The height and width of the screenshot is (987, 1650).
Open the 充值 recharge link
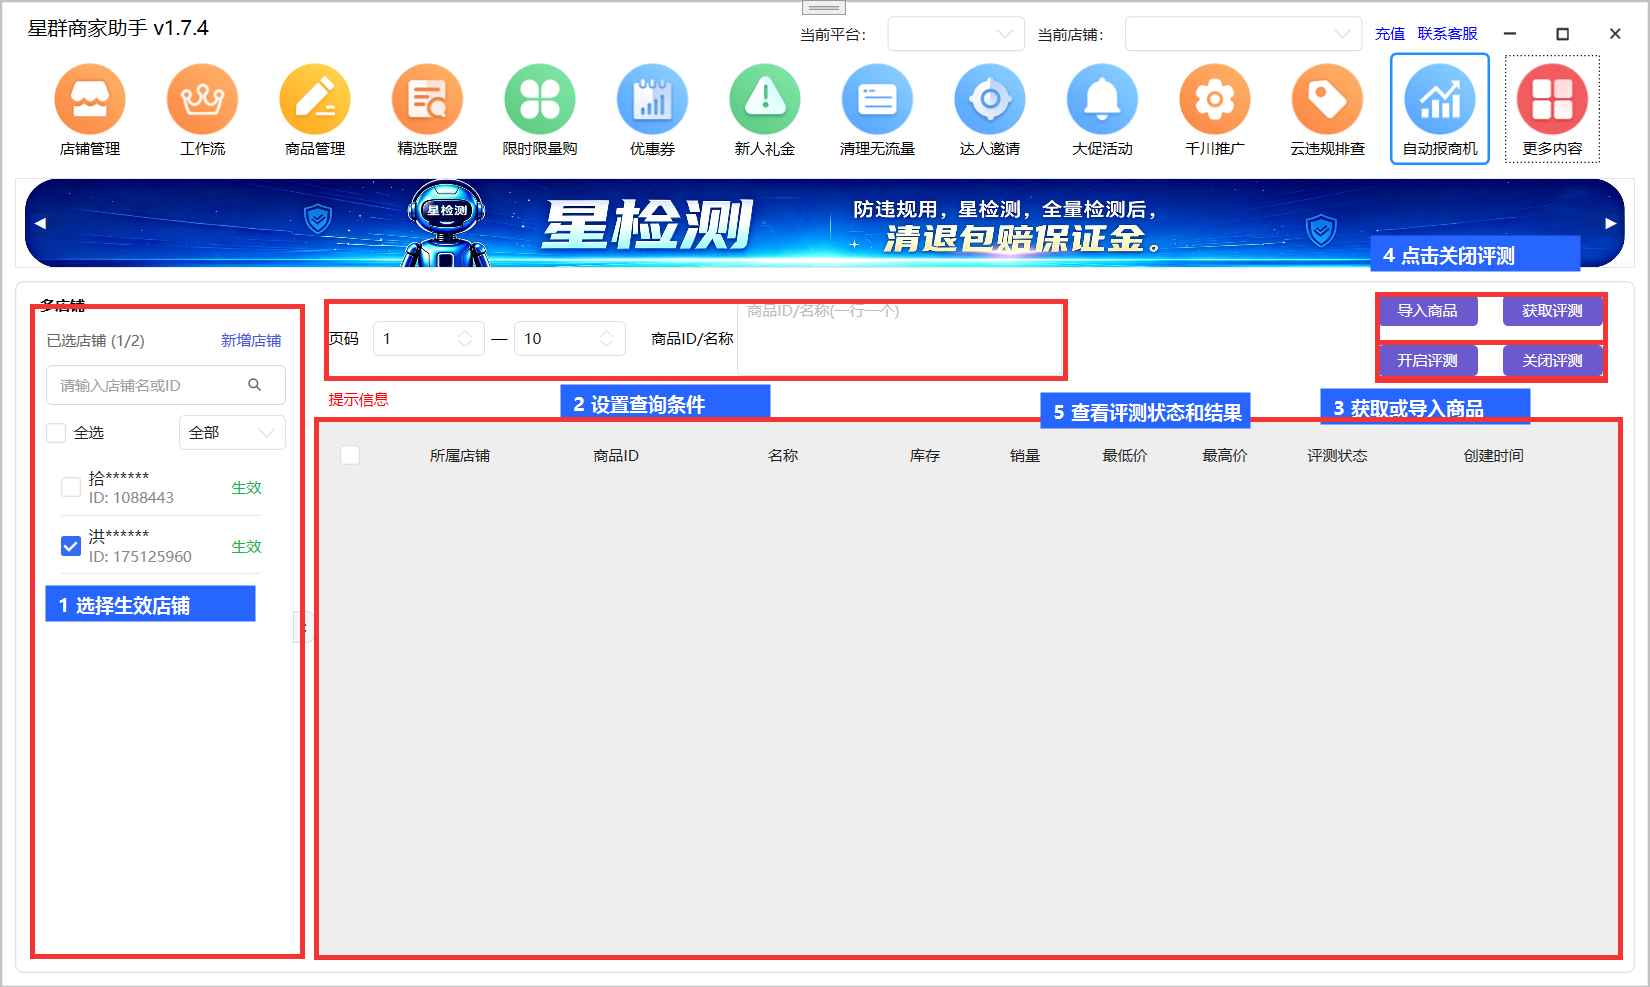(x=1390, y=34)
